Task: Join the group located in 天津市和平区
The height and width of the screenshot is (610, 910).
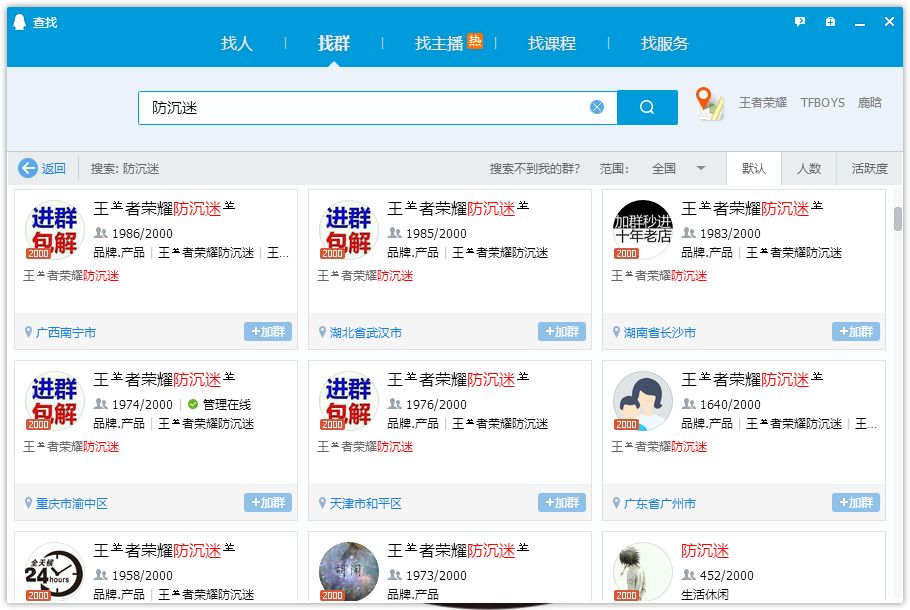Action: [x=562, y=503]
